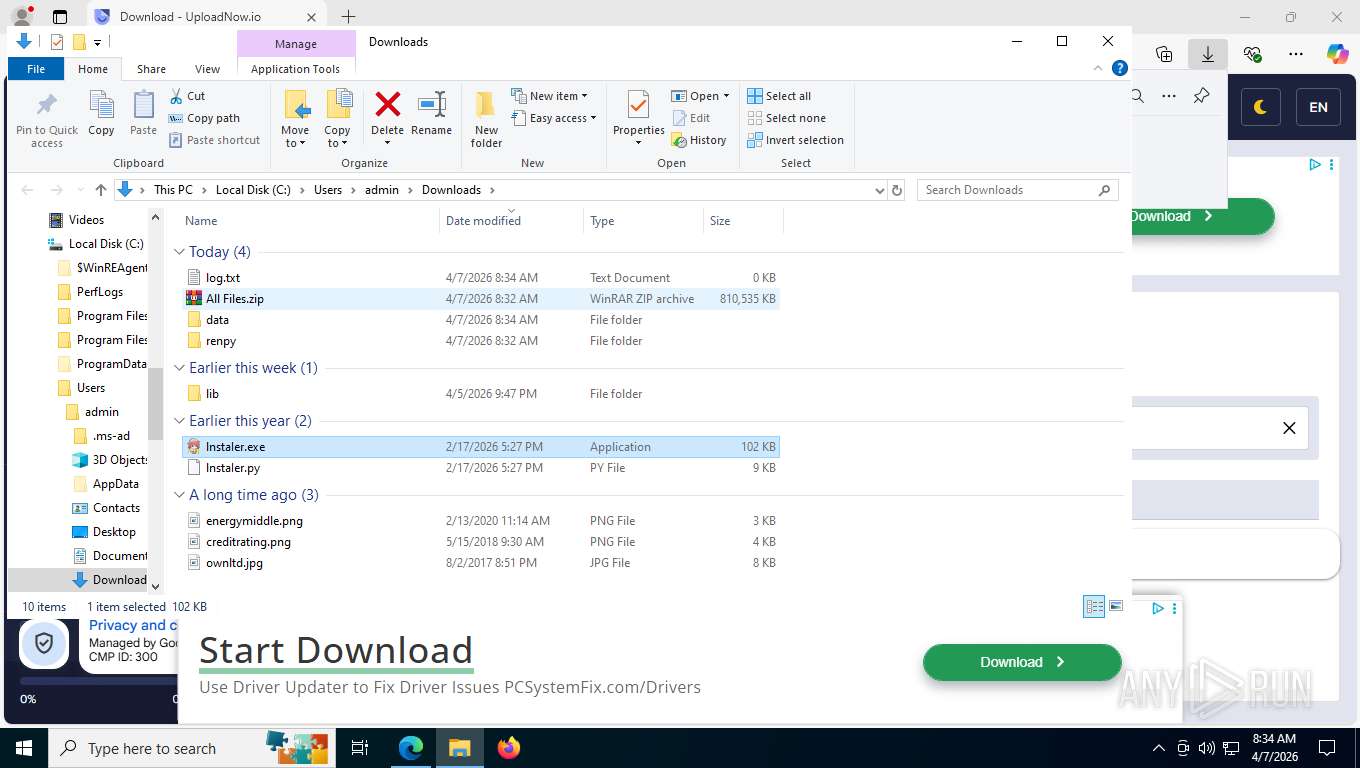Open the Open dropdown in ribbon
Screen dimensions: 1360x768
(700, 96)
